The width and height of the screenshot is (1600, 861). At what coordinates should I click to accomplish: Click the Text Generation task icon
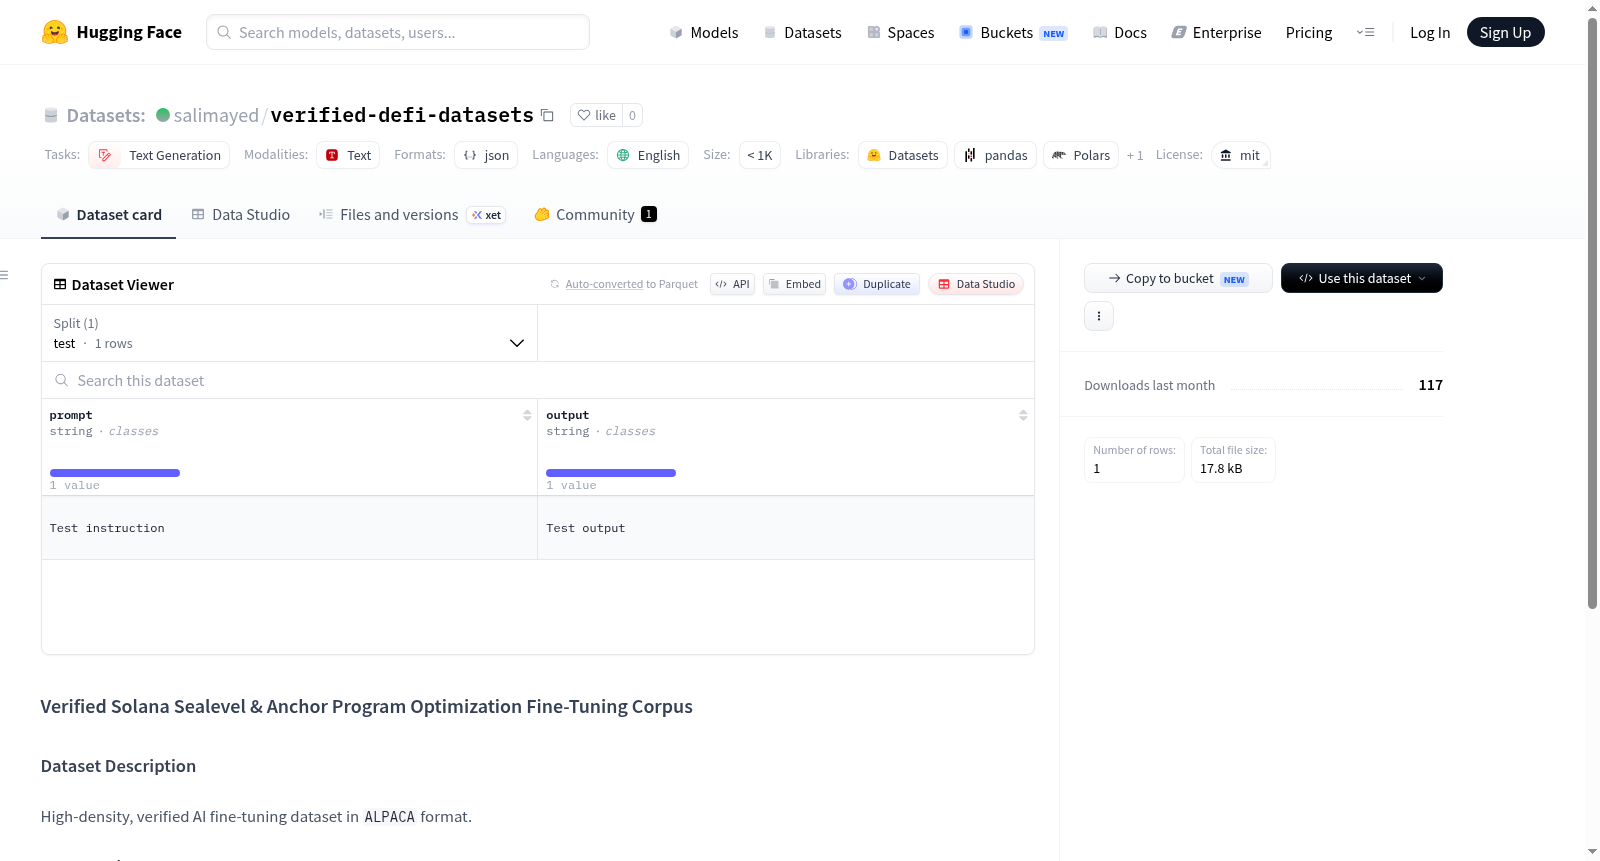tap(105, 155)
